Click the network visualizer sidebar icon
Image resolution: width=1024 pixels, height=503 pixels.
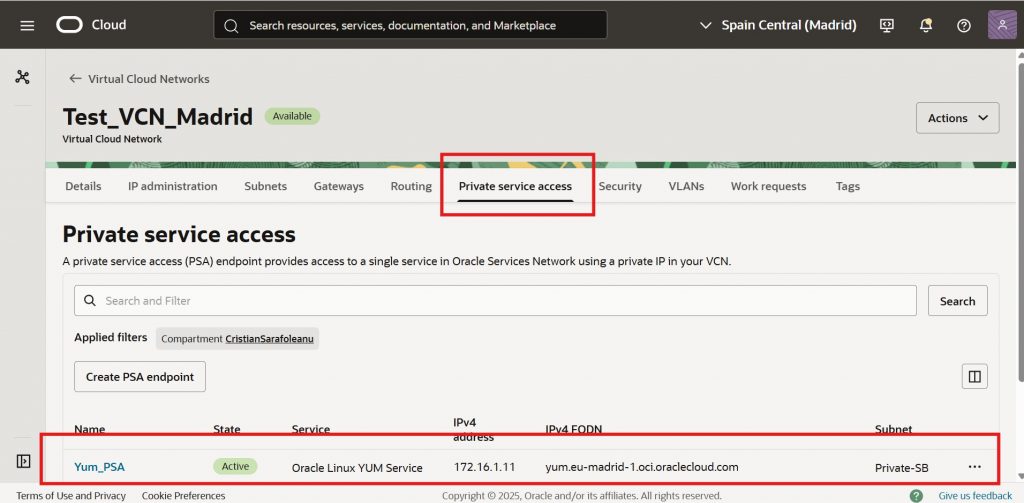point(23,77)
